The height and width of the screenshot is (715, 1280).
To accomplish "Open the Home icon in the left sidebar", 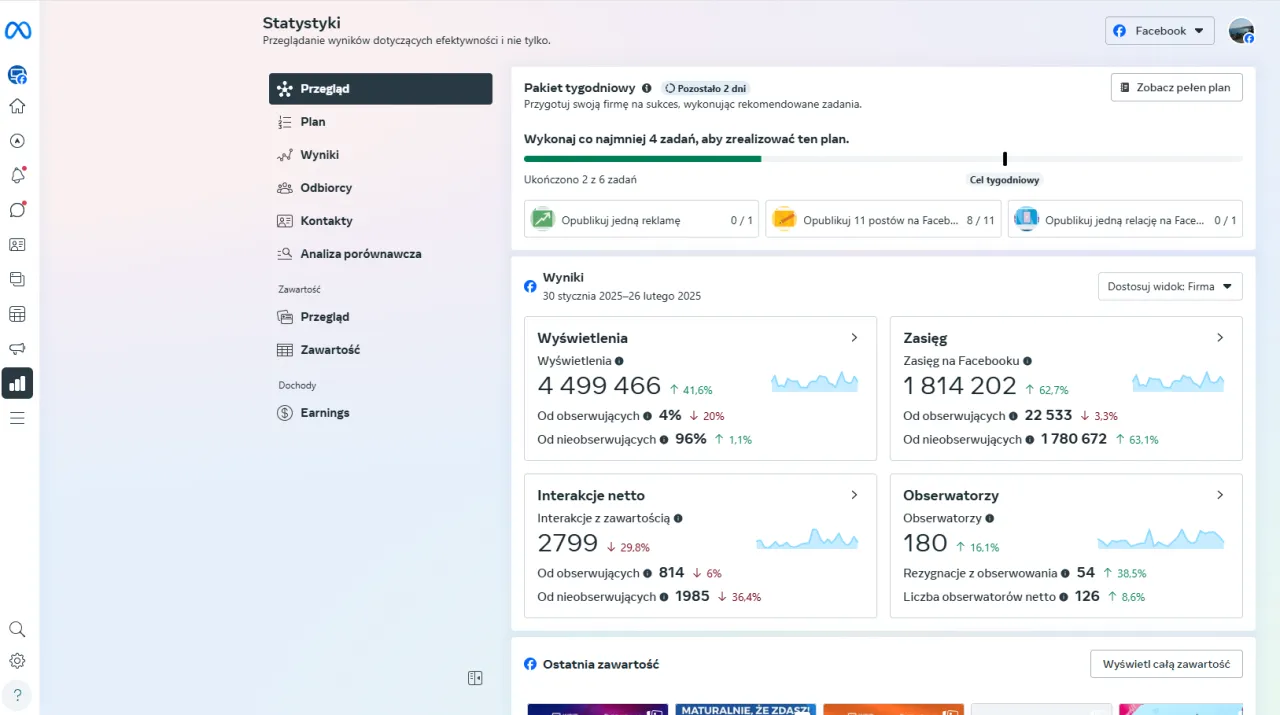I will [x=17, y=105].
